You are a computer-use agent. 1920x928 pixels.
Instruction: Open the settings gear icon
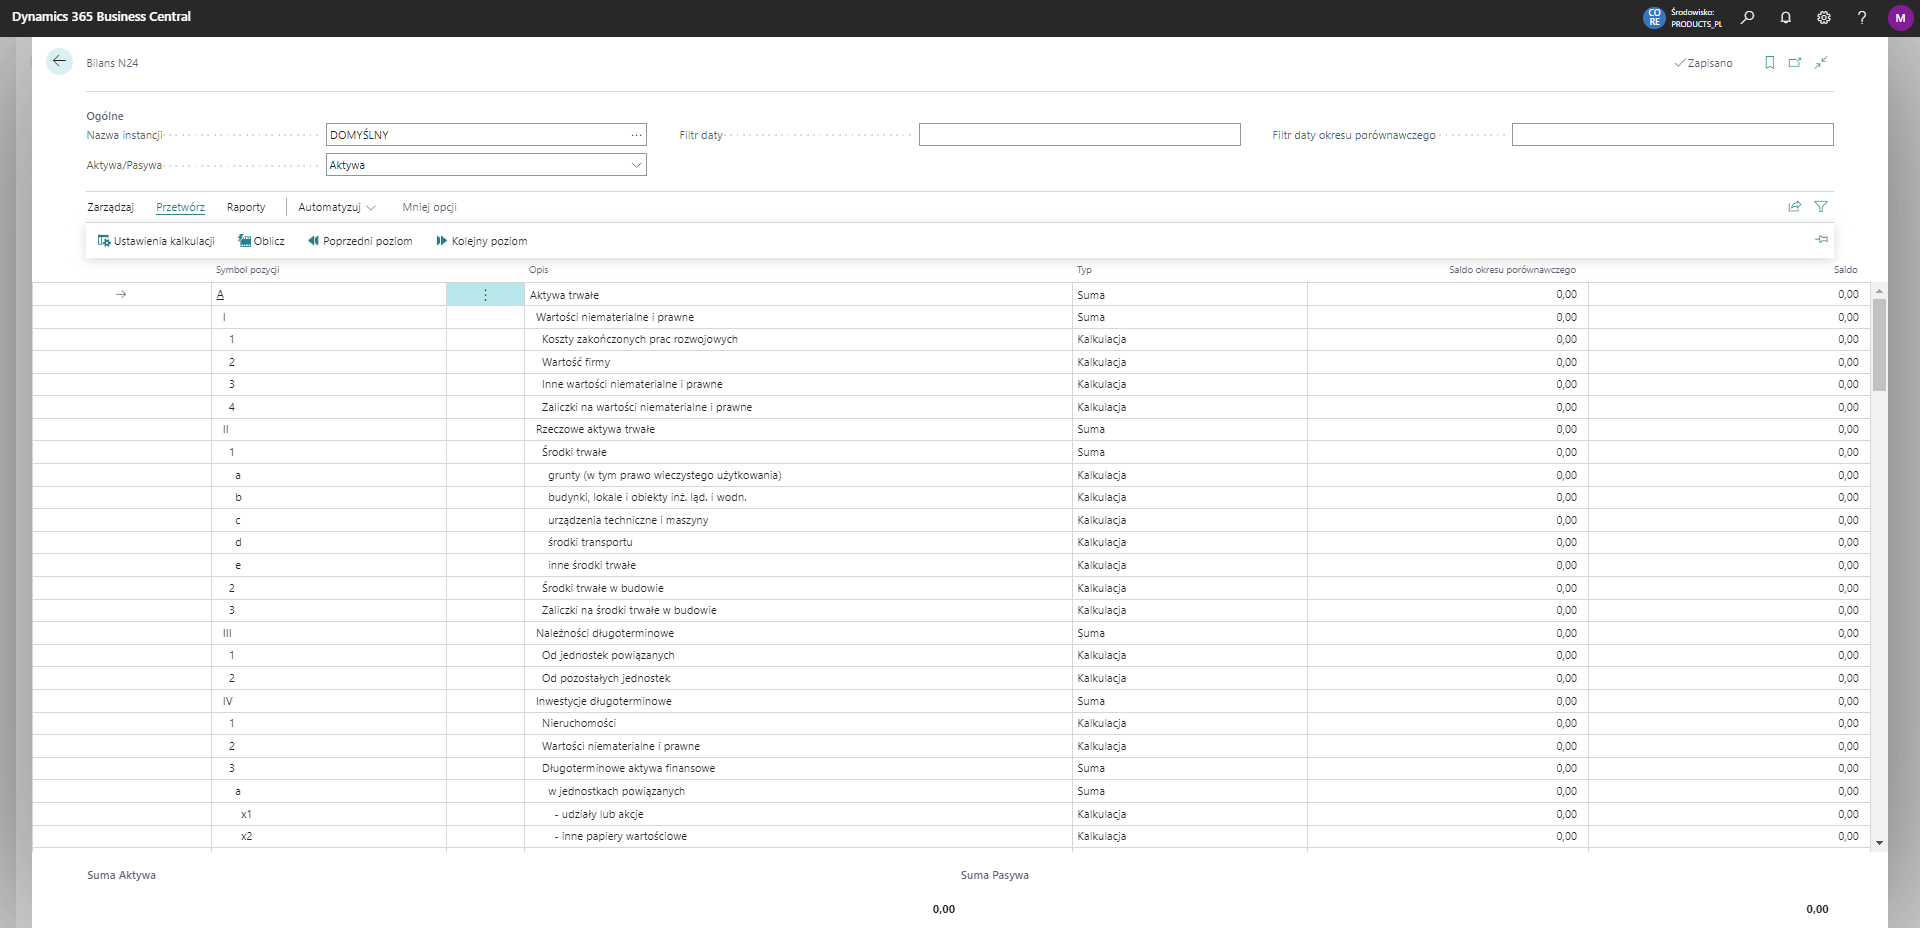click(x=1823, y=17)
